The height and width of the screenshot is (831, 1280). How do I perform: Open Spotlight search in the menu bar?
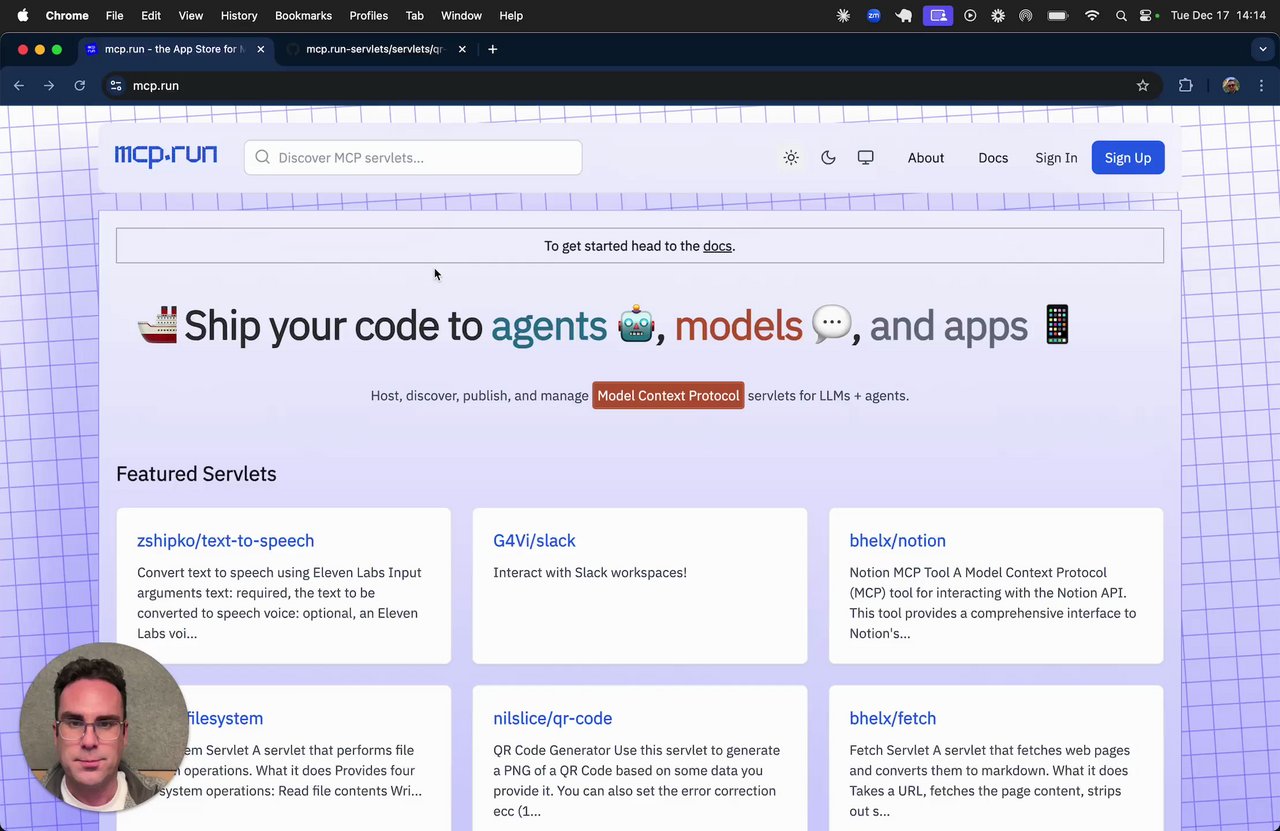pyautogui.click(x=1121, y=16)
